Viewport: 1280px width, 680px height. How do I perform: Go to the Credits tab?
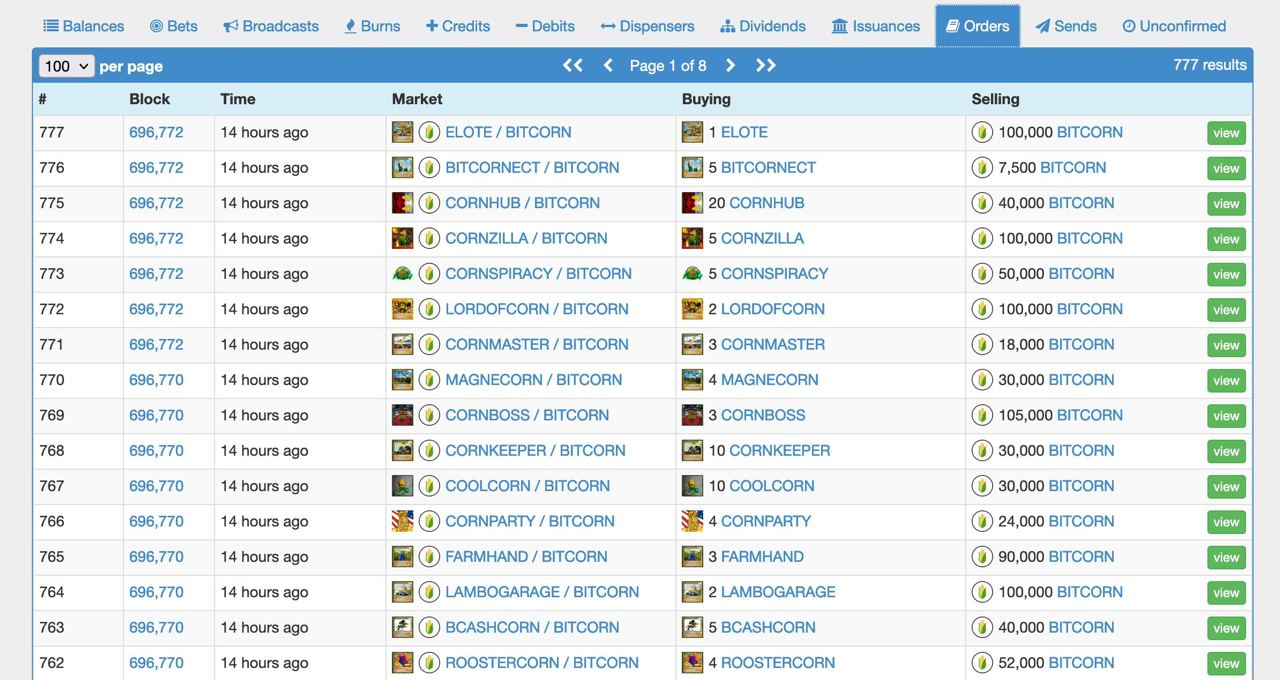tap(458, 26)
